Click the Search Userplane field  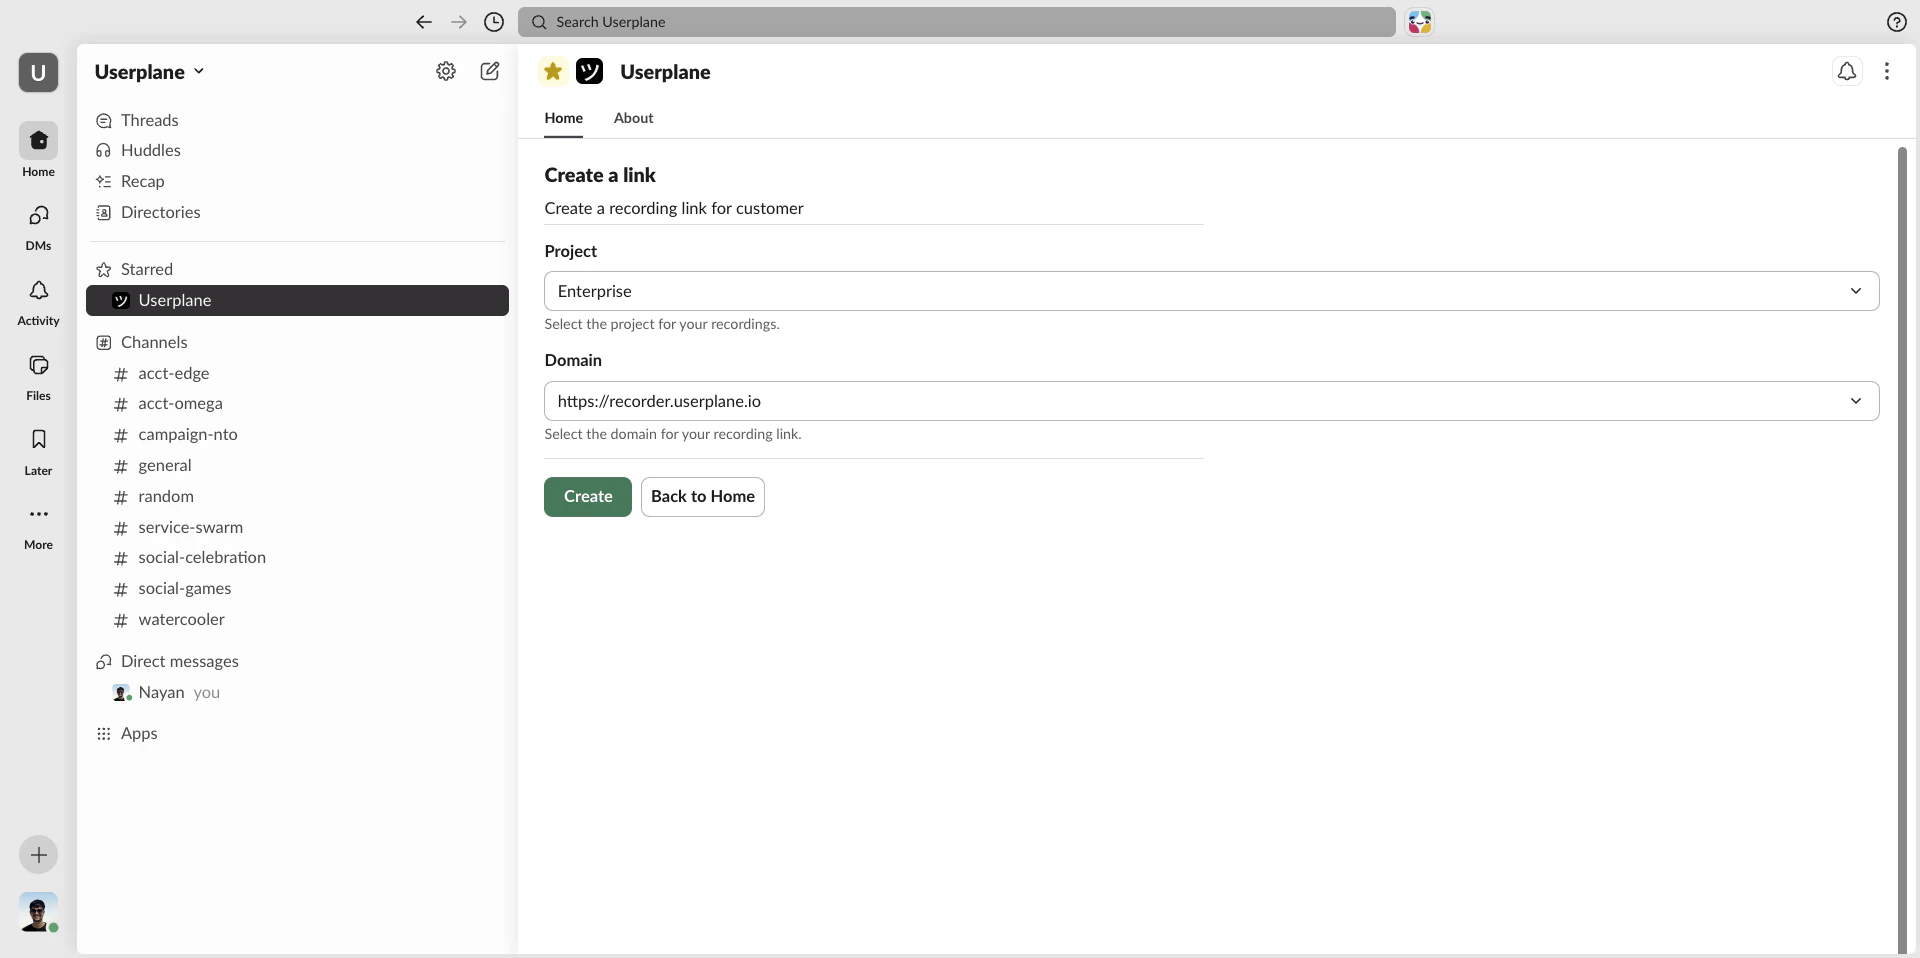(x=957, y=22)
